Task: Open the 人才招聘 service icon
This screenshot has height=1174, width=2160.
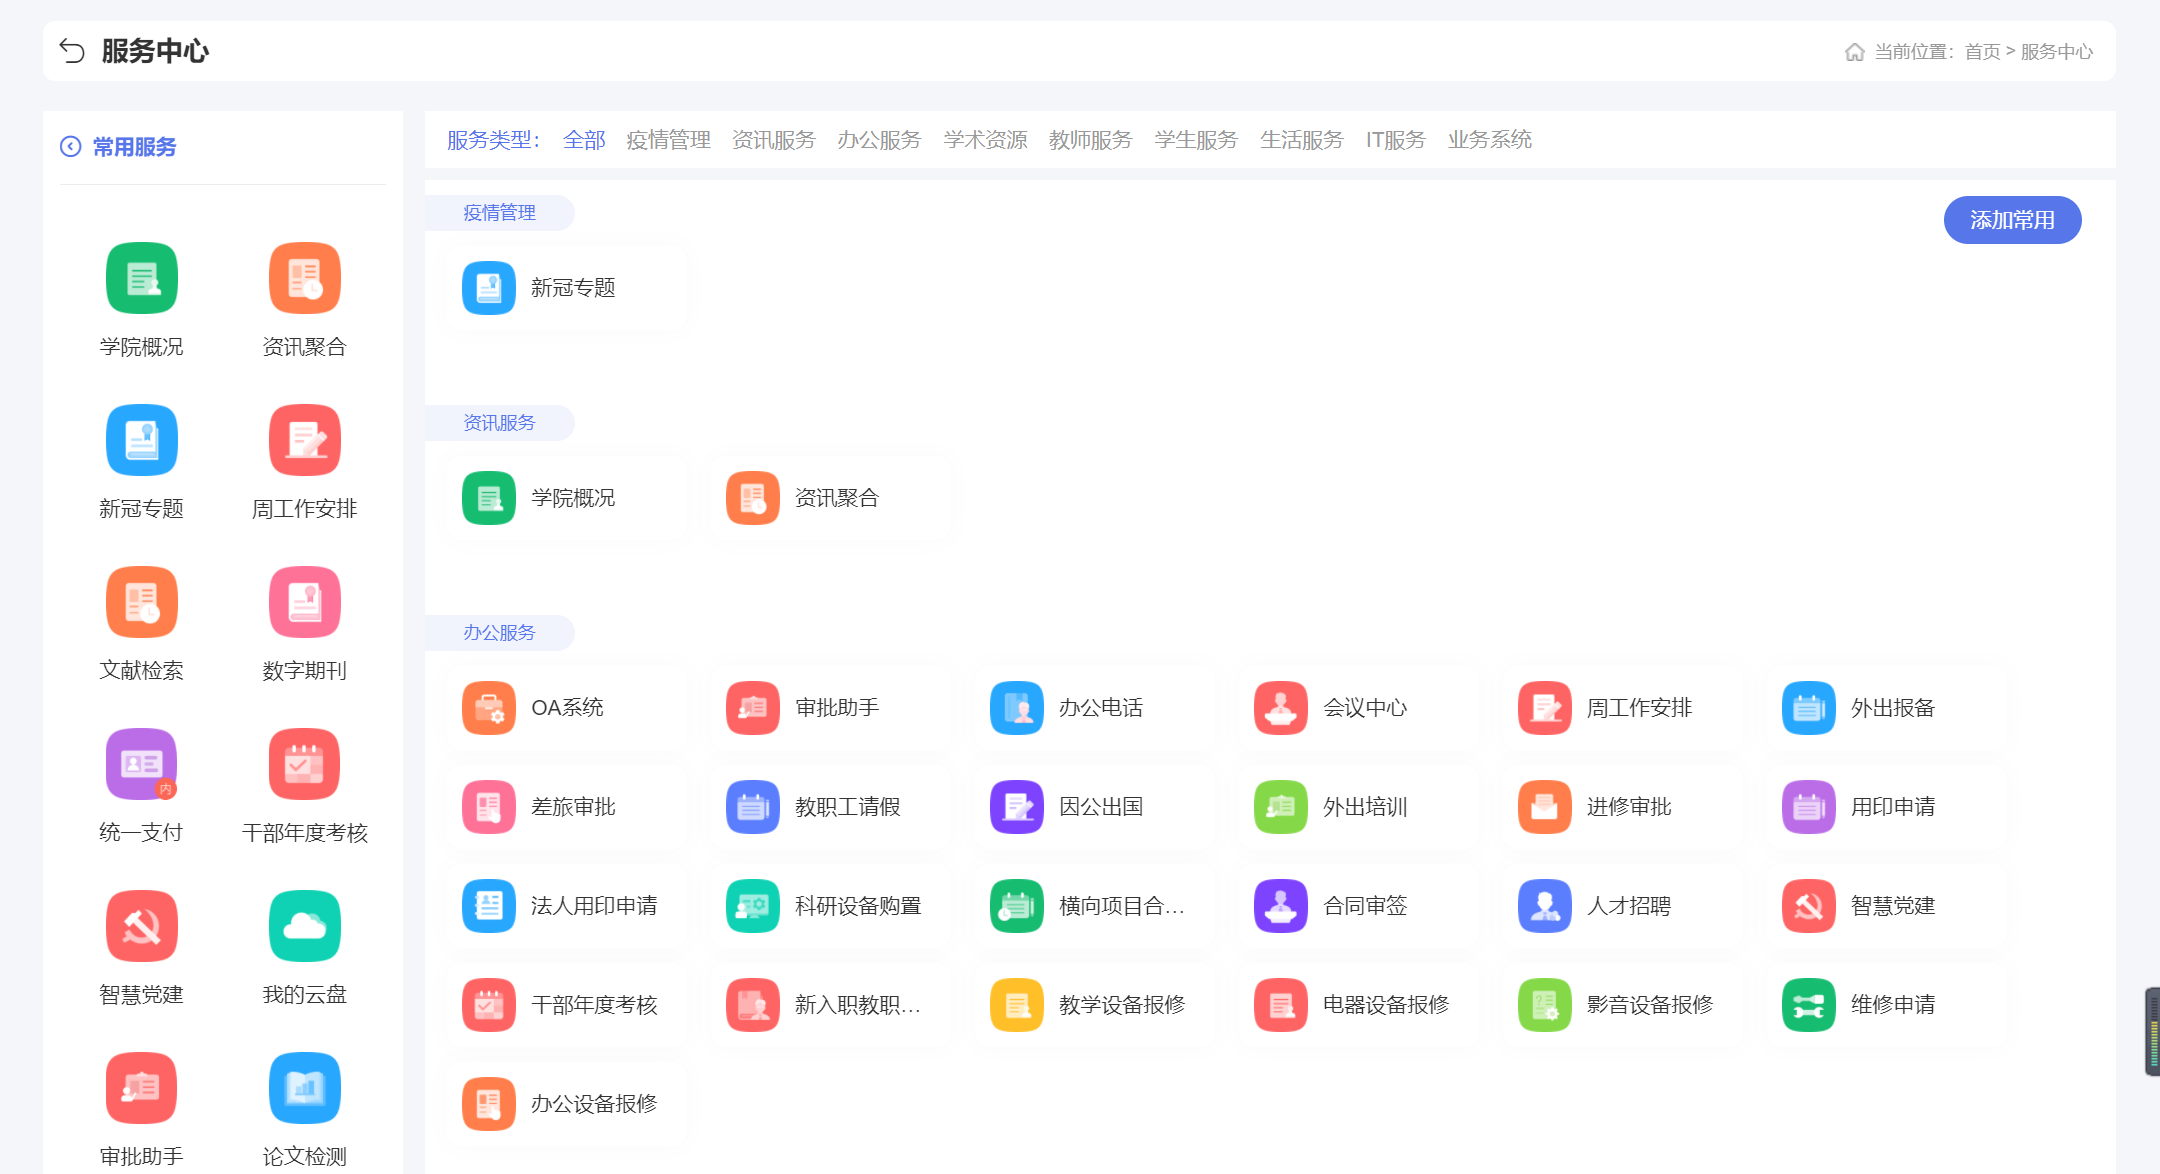Action: pyautogui.click(x=1545, y=906)
